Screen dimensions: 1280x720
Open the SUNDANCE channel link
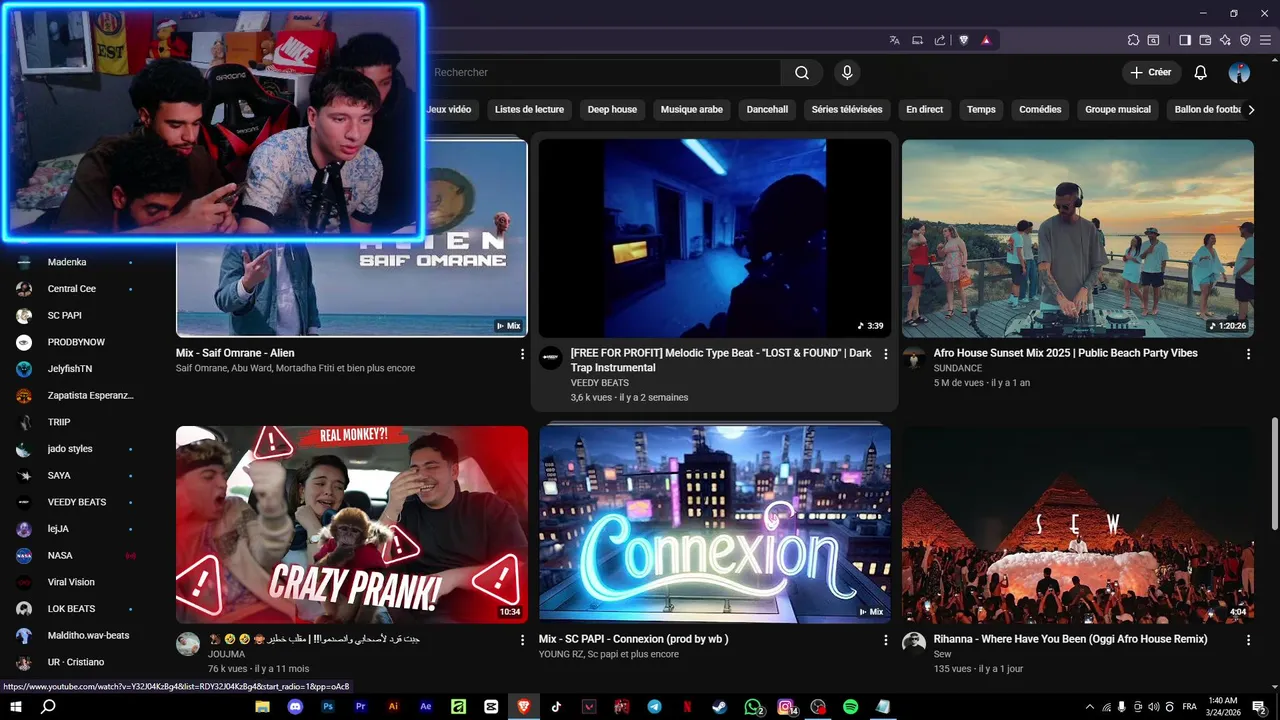coord(958,368)
